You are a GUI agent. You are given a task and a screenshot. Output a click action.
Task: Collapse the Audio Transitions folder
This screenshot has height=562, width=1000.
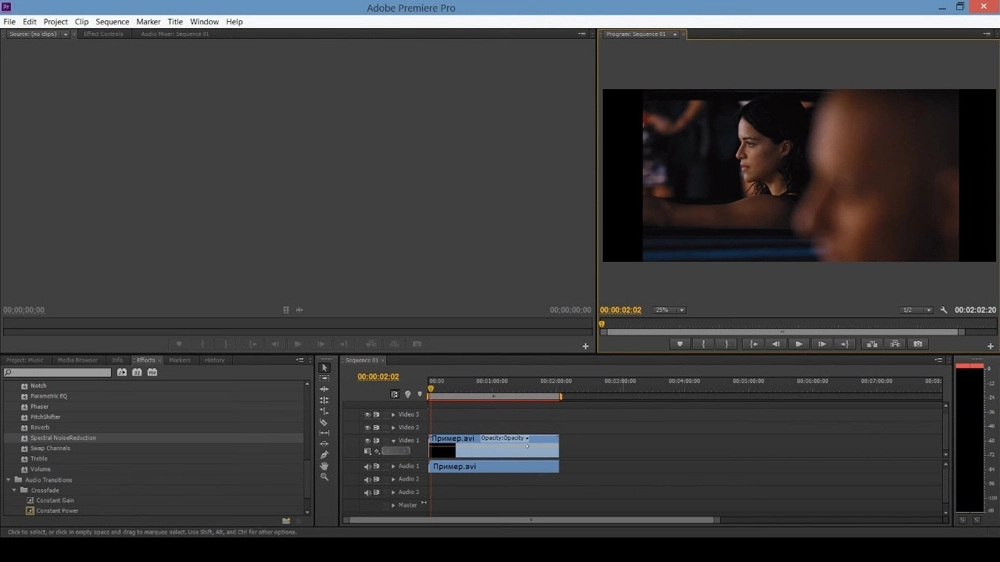pyautogui.click(x=8, y=480)
